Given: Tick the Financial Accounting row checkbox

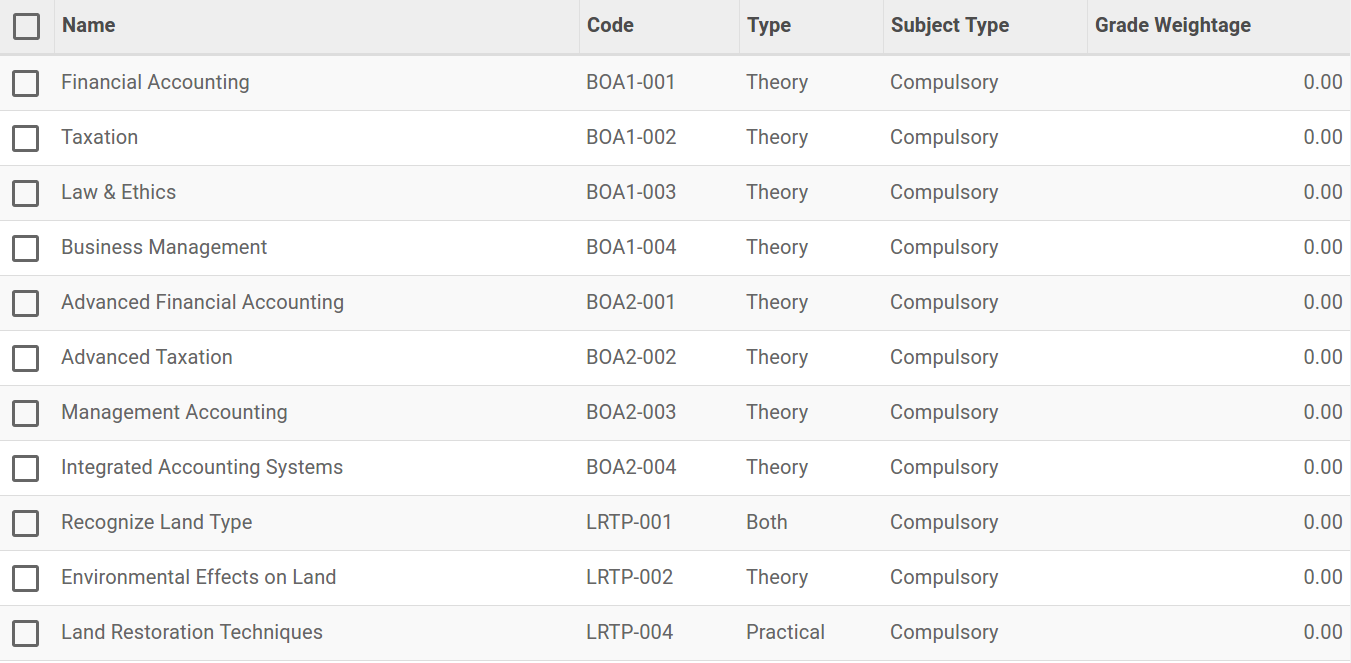Looking at the screenshot, I should [26, 83].
